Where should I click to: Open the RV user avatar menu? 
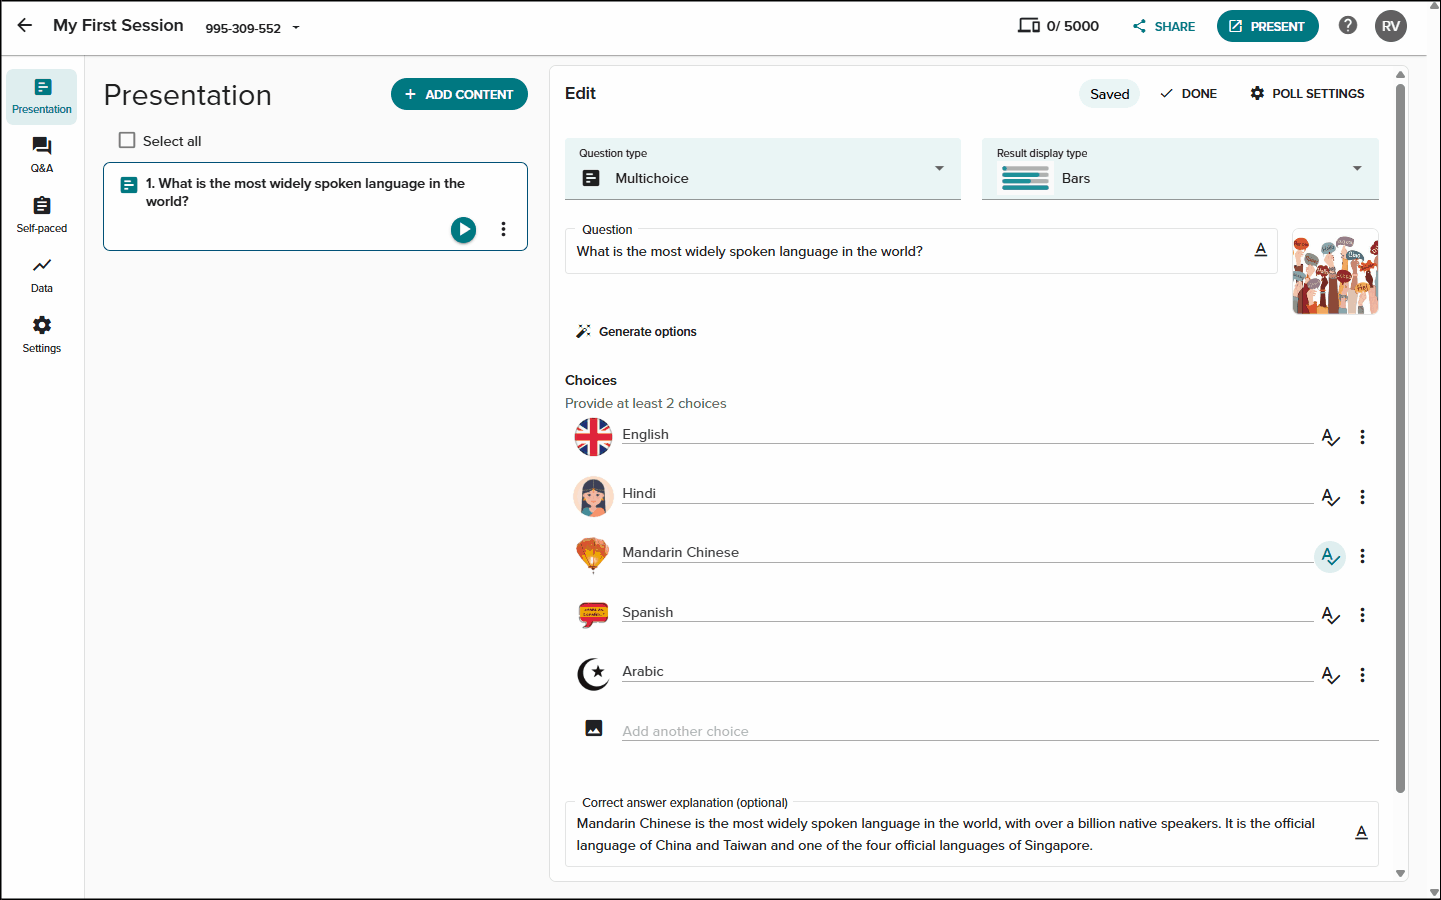[1391, 26]
